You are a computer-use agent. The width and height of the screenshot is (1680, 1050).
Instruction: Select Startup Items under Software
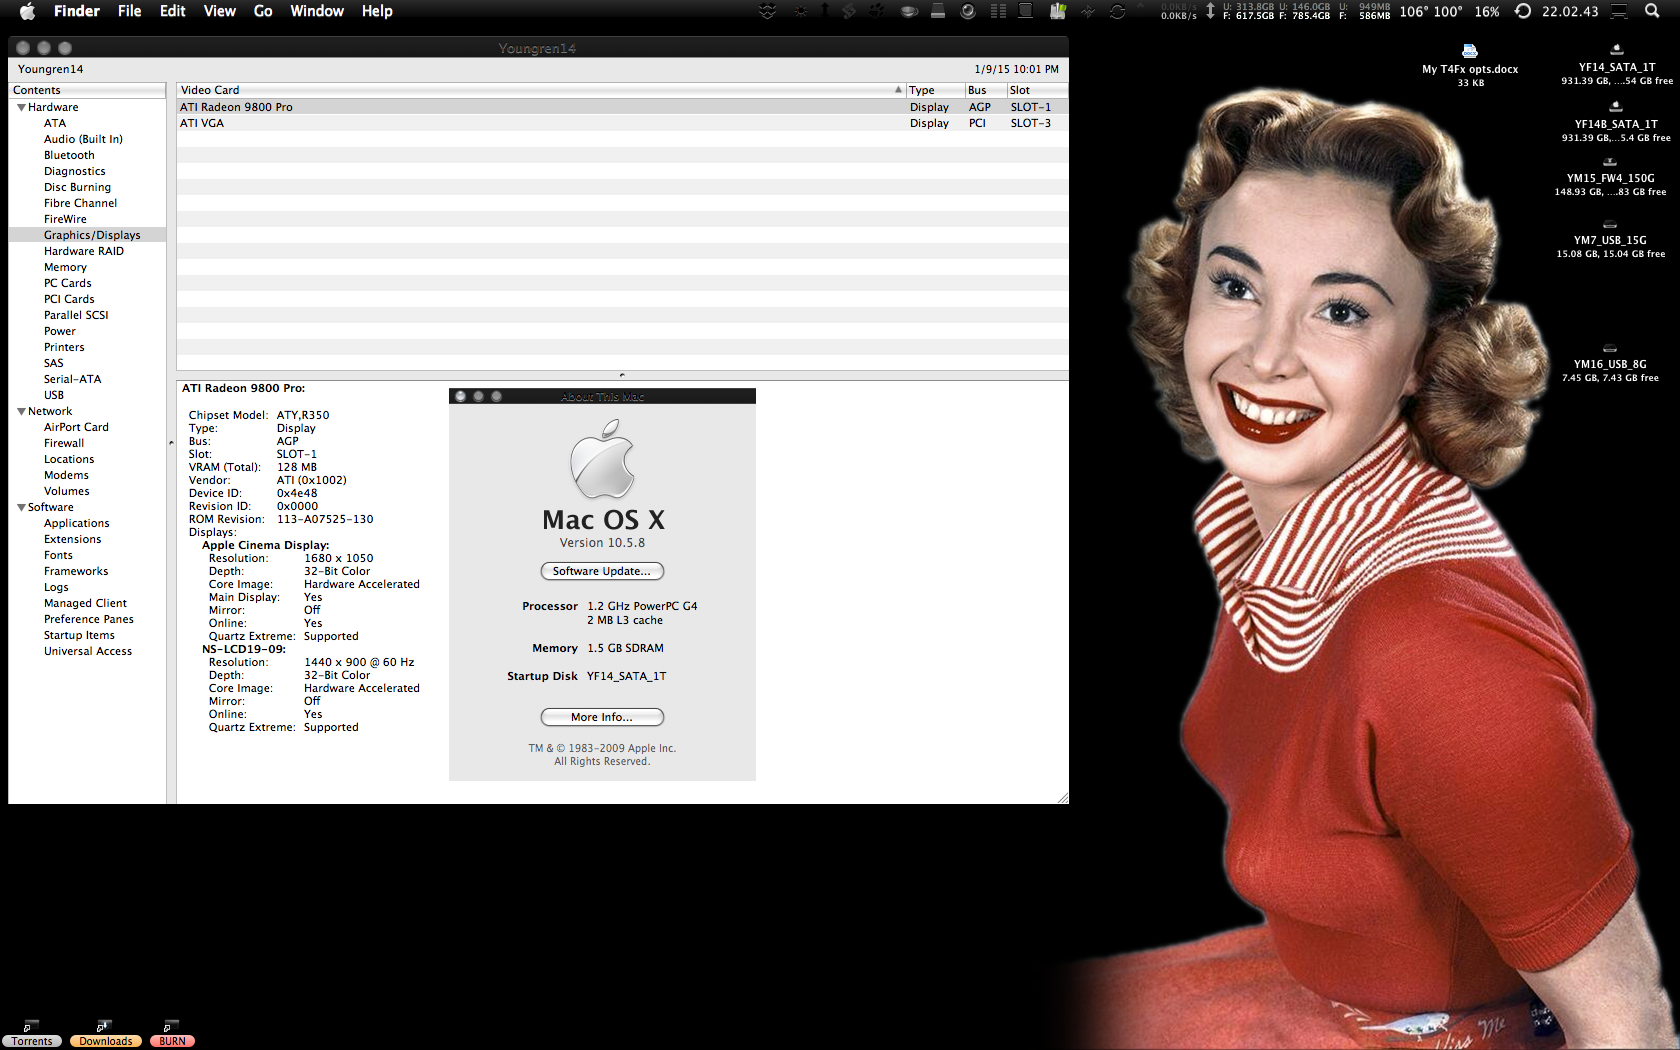79,635
